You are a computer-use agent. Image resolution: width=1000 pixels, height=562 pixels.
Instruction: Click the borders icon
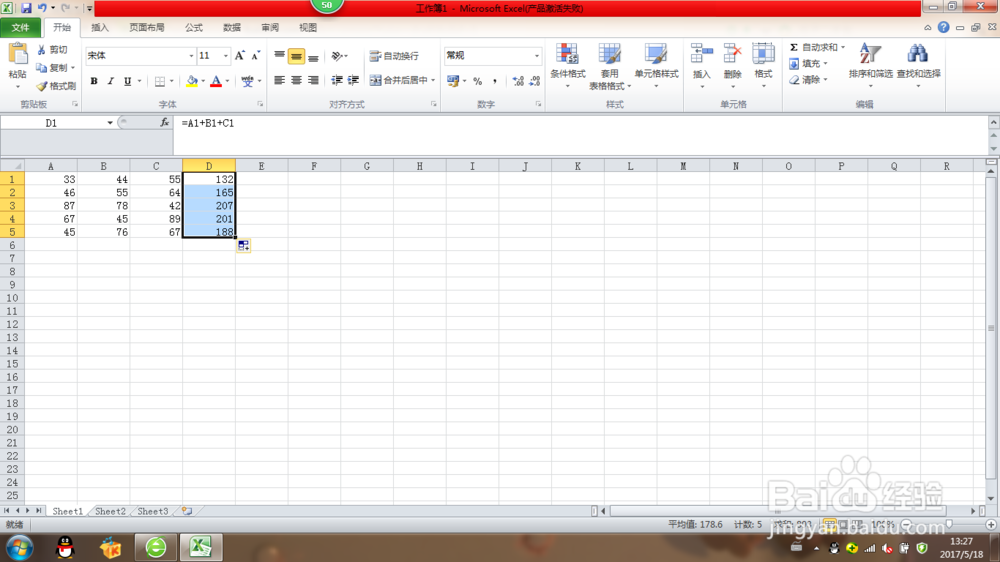(160, 81)
